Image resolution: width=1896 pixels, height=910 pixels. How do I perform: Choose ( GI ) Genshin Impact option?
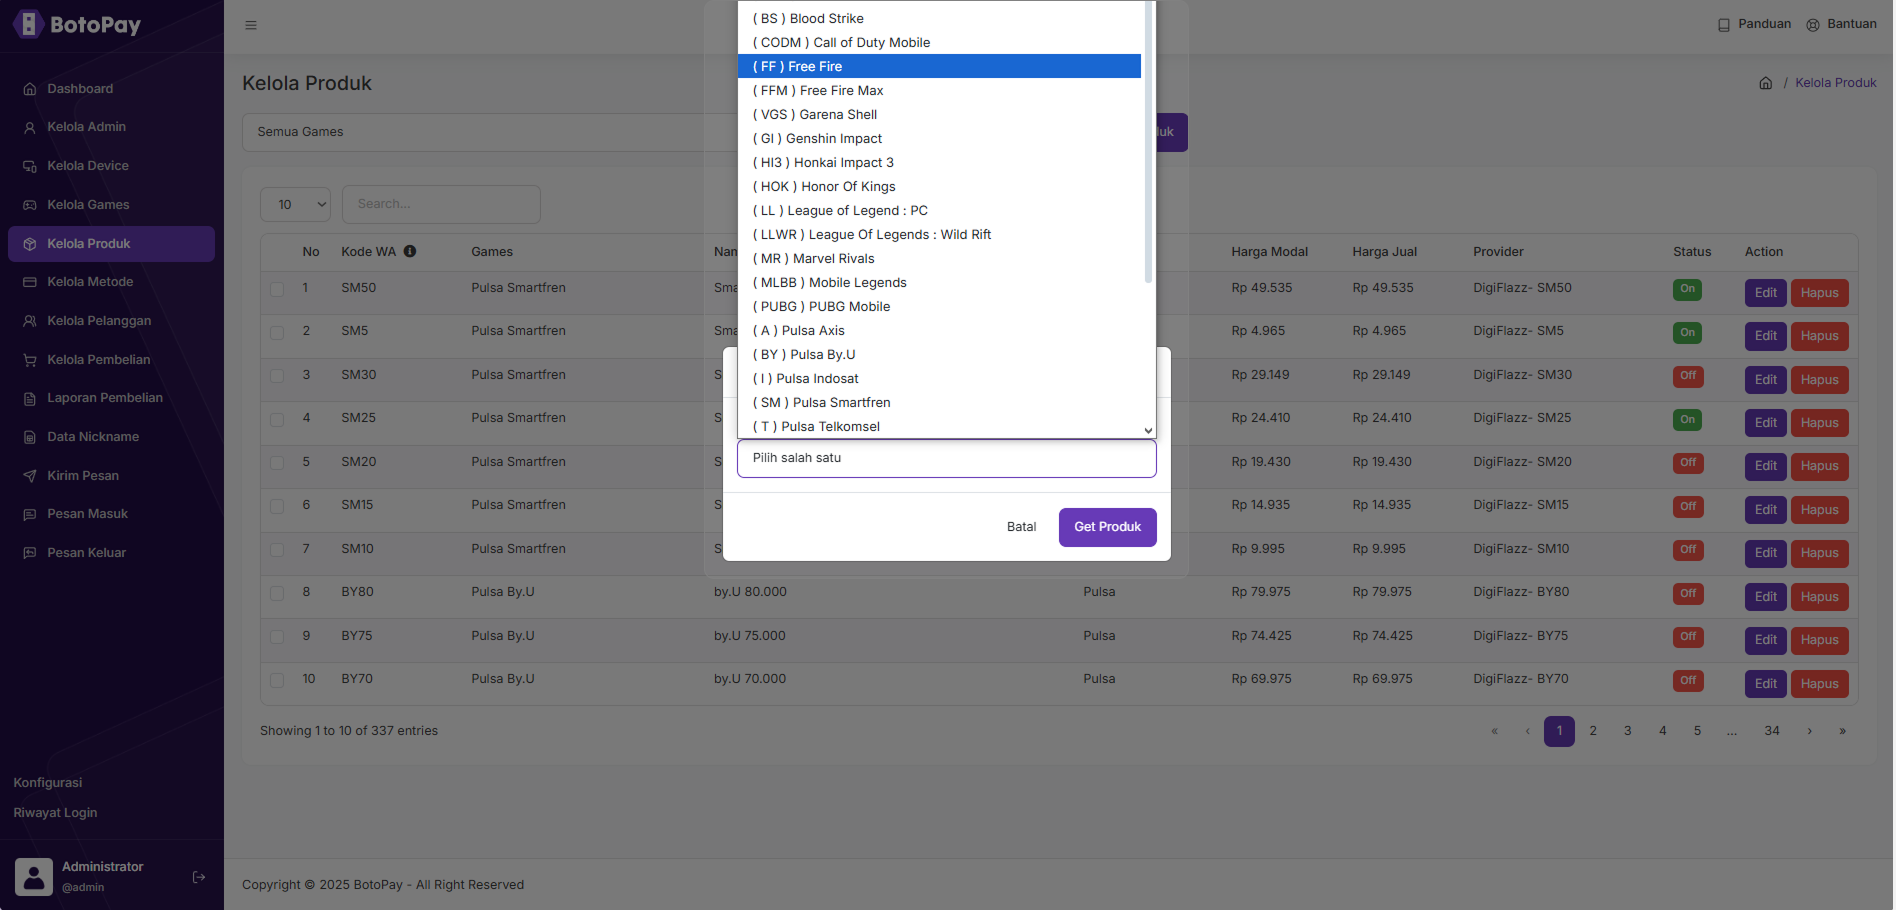939,138
